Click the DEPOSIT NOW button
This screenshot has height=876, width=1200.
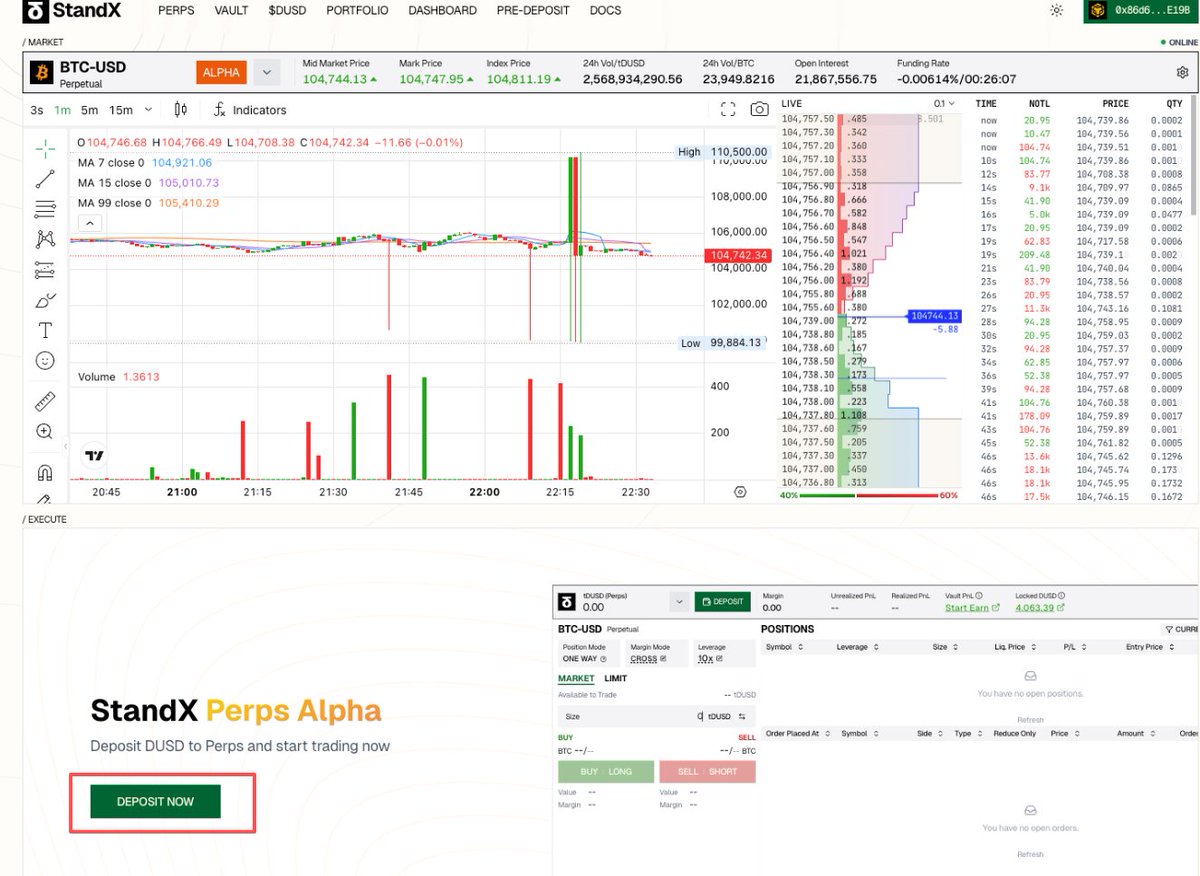[155, 802]
